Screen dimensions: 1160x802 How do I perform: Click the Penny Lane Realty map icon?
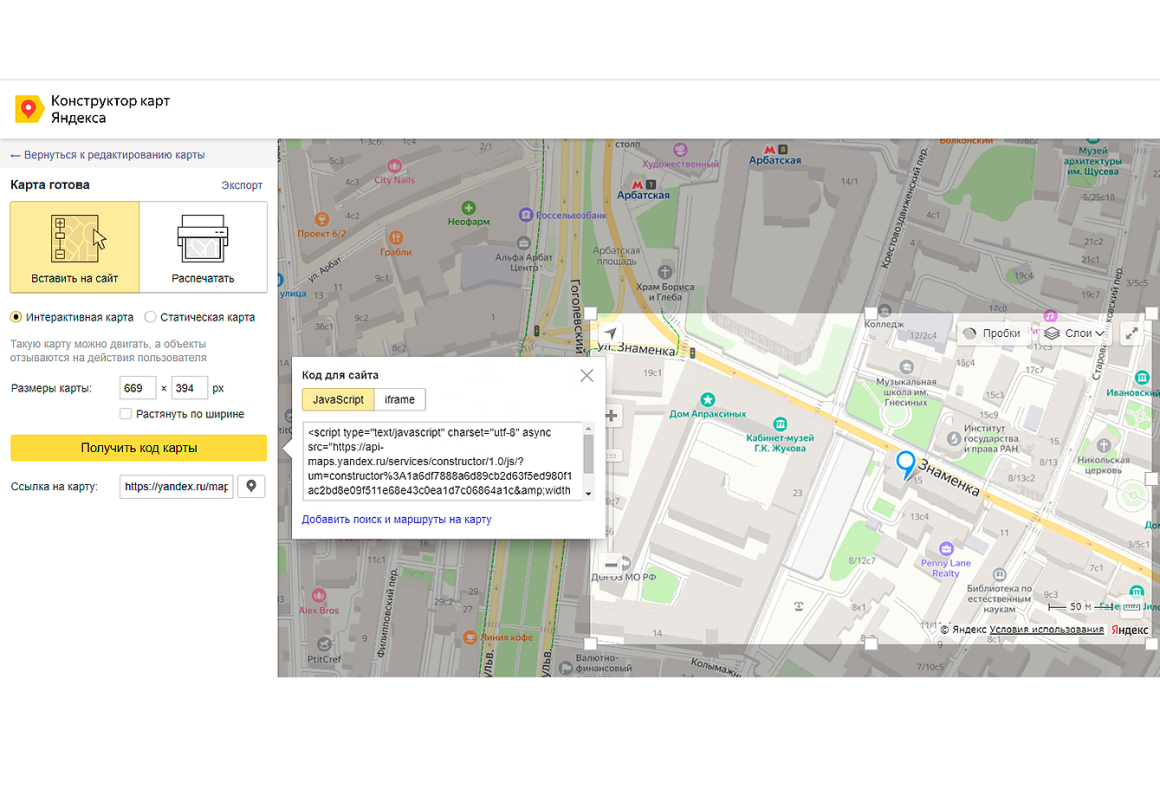(945, 548)
